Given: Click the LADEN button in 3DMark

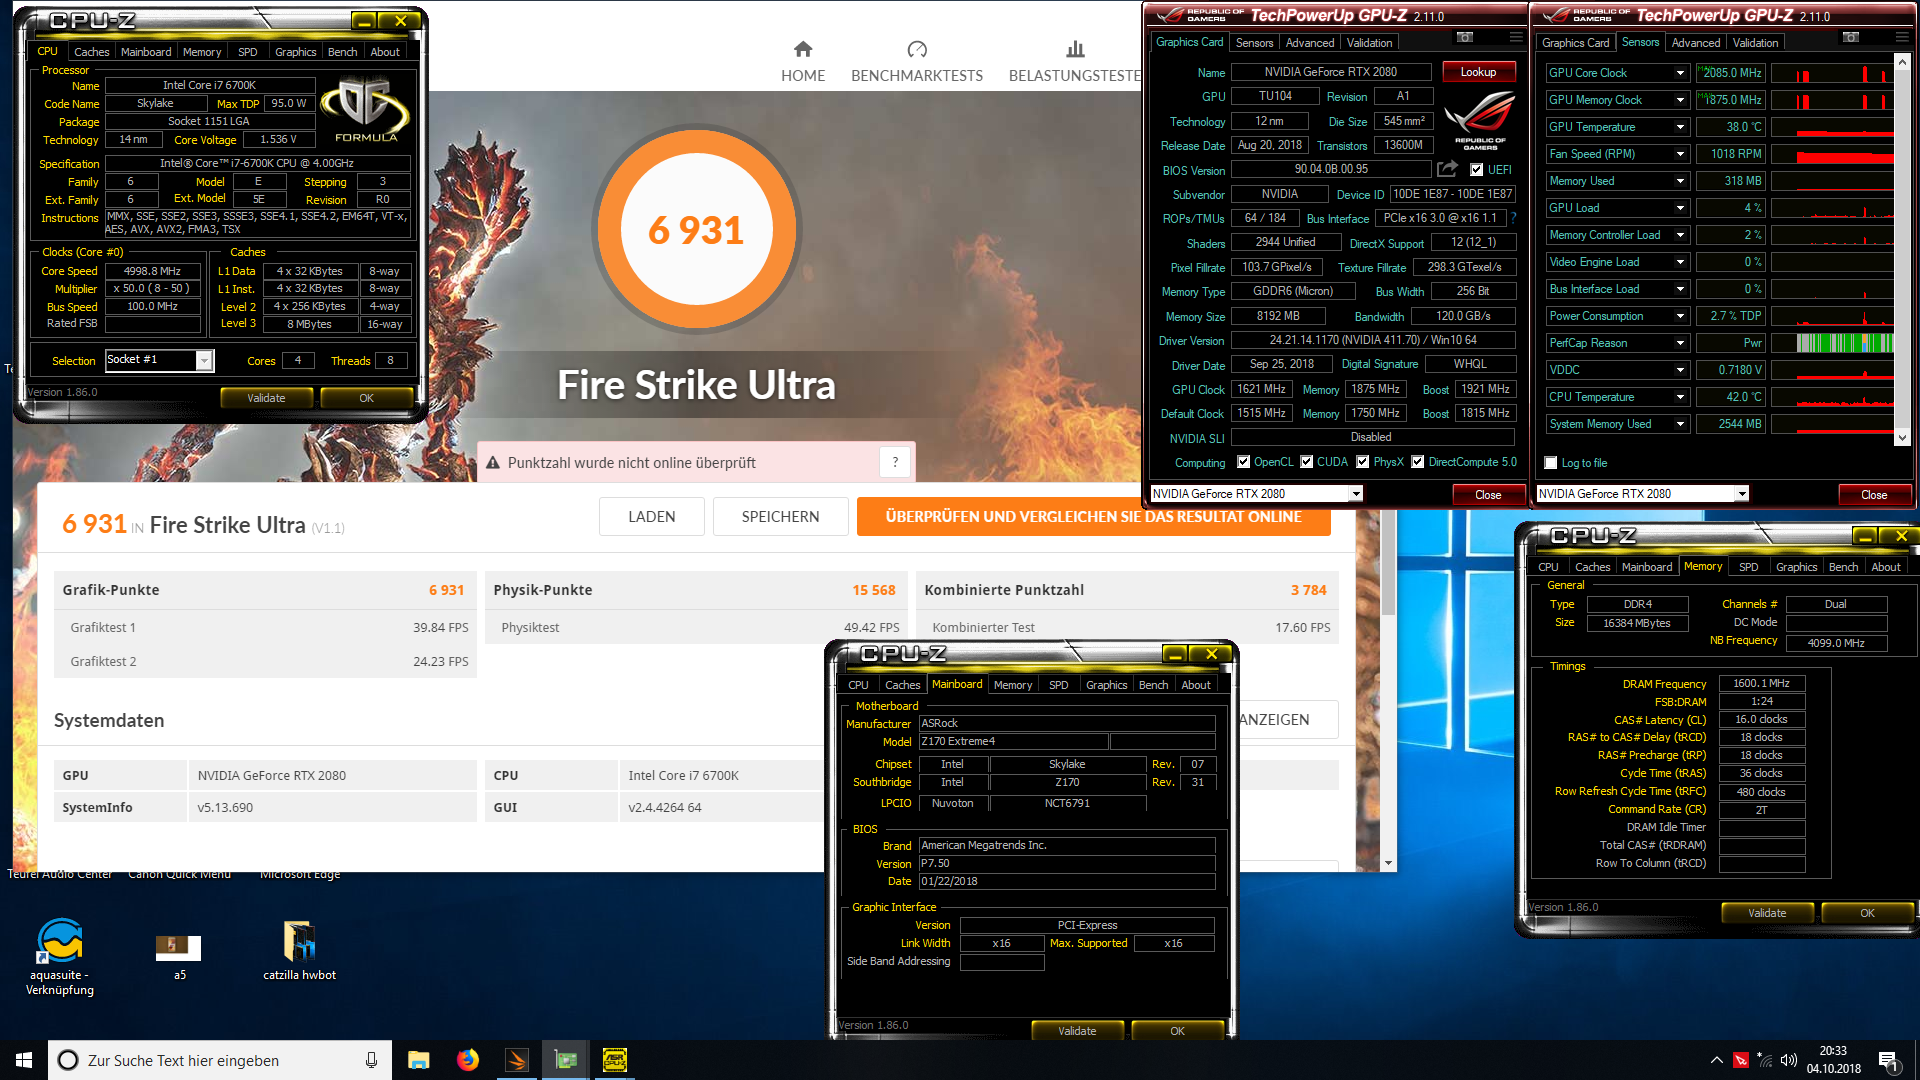Looking at the screenshot, I should point(652,517).
